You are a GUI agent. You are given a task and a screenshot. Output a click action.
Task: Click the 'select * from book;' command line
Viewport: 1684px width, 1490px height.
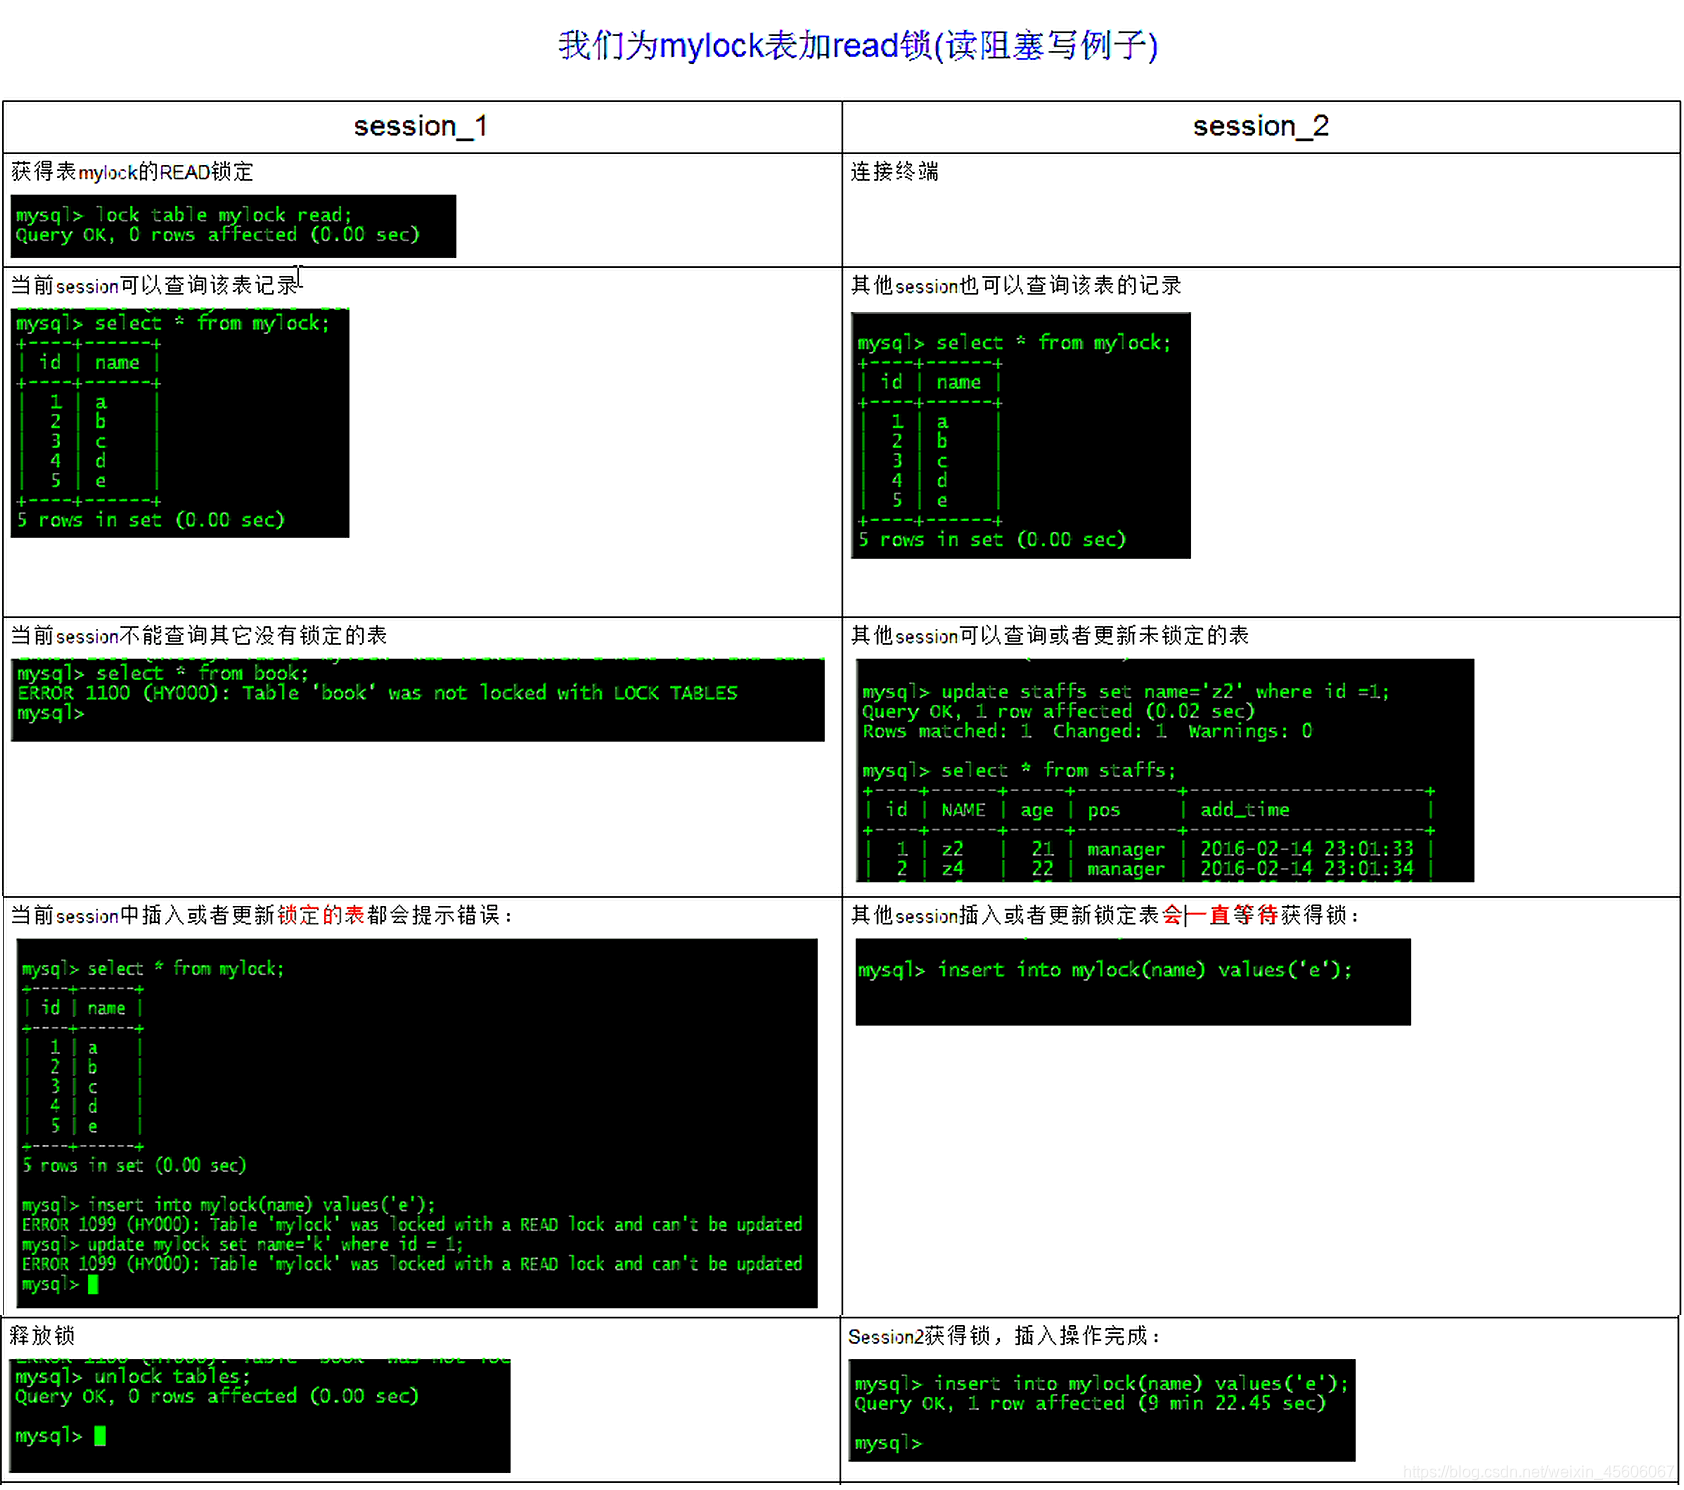coord(163,673)
